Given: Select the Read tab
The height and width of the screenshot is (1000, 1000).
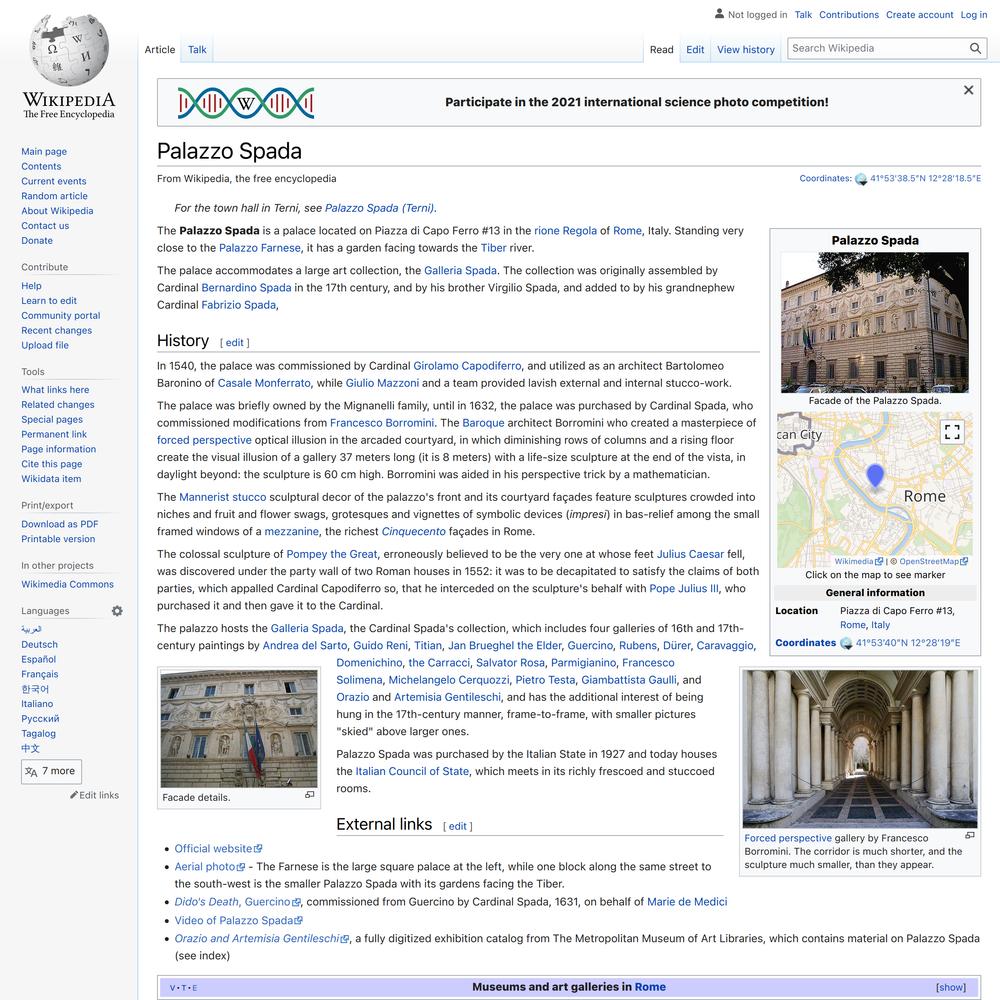Looking at the screenshot, I should click(661, 50).
